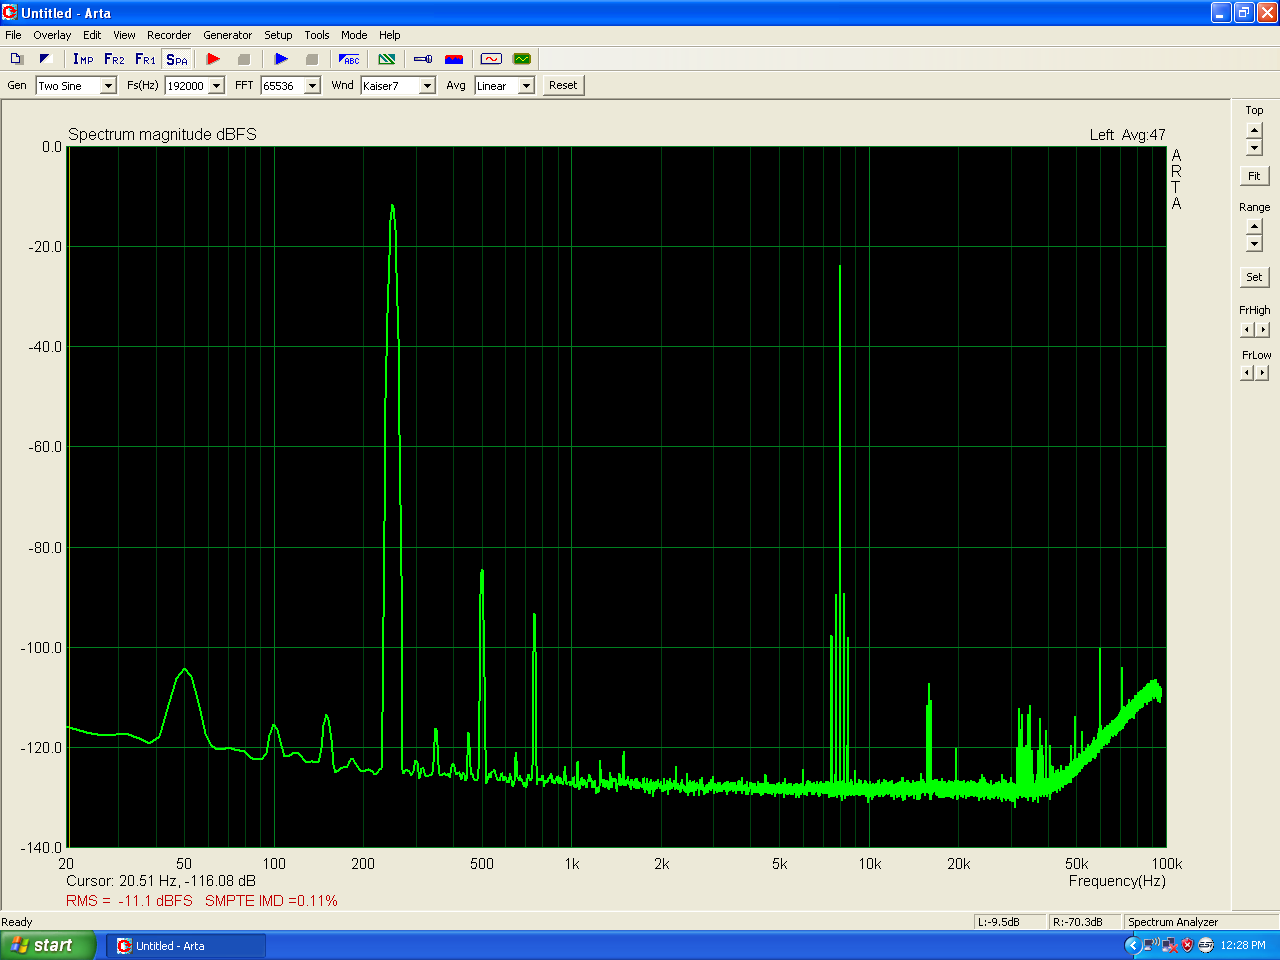Switch to IMP impulse response mode
This screenshot has width=1280, height=960.
click(83, 59)
